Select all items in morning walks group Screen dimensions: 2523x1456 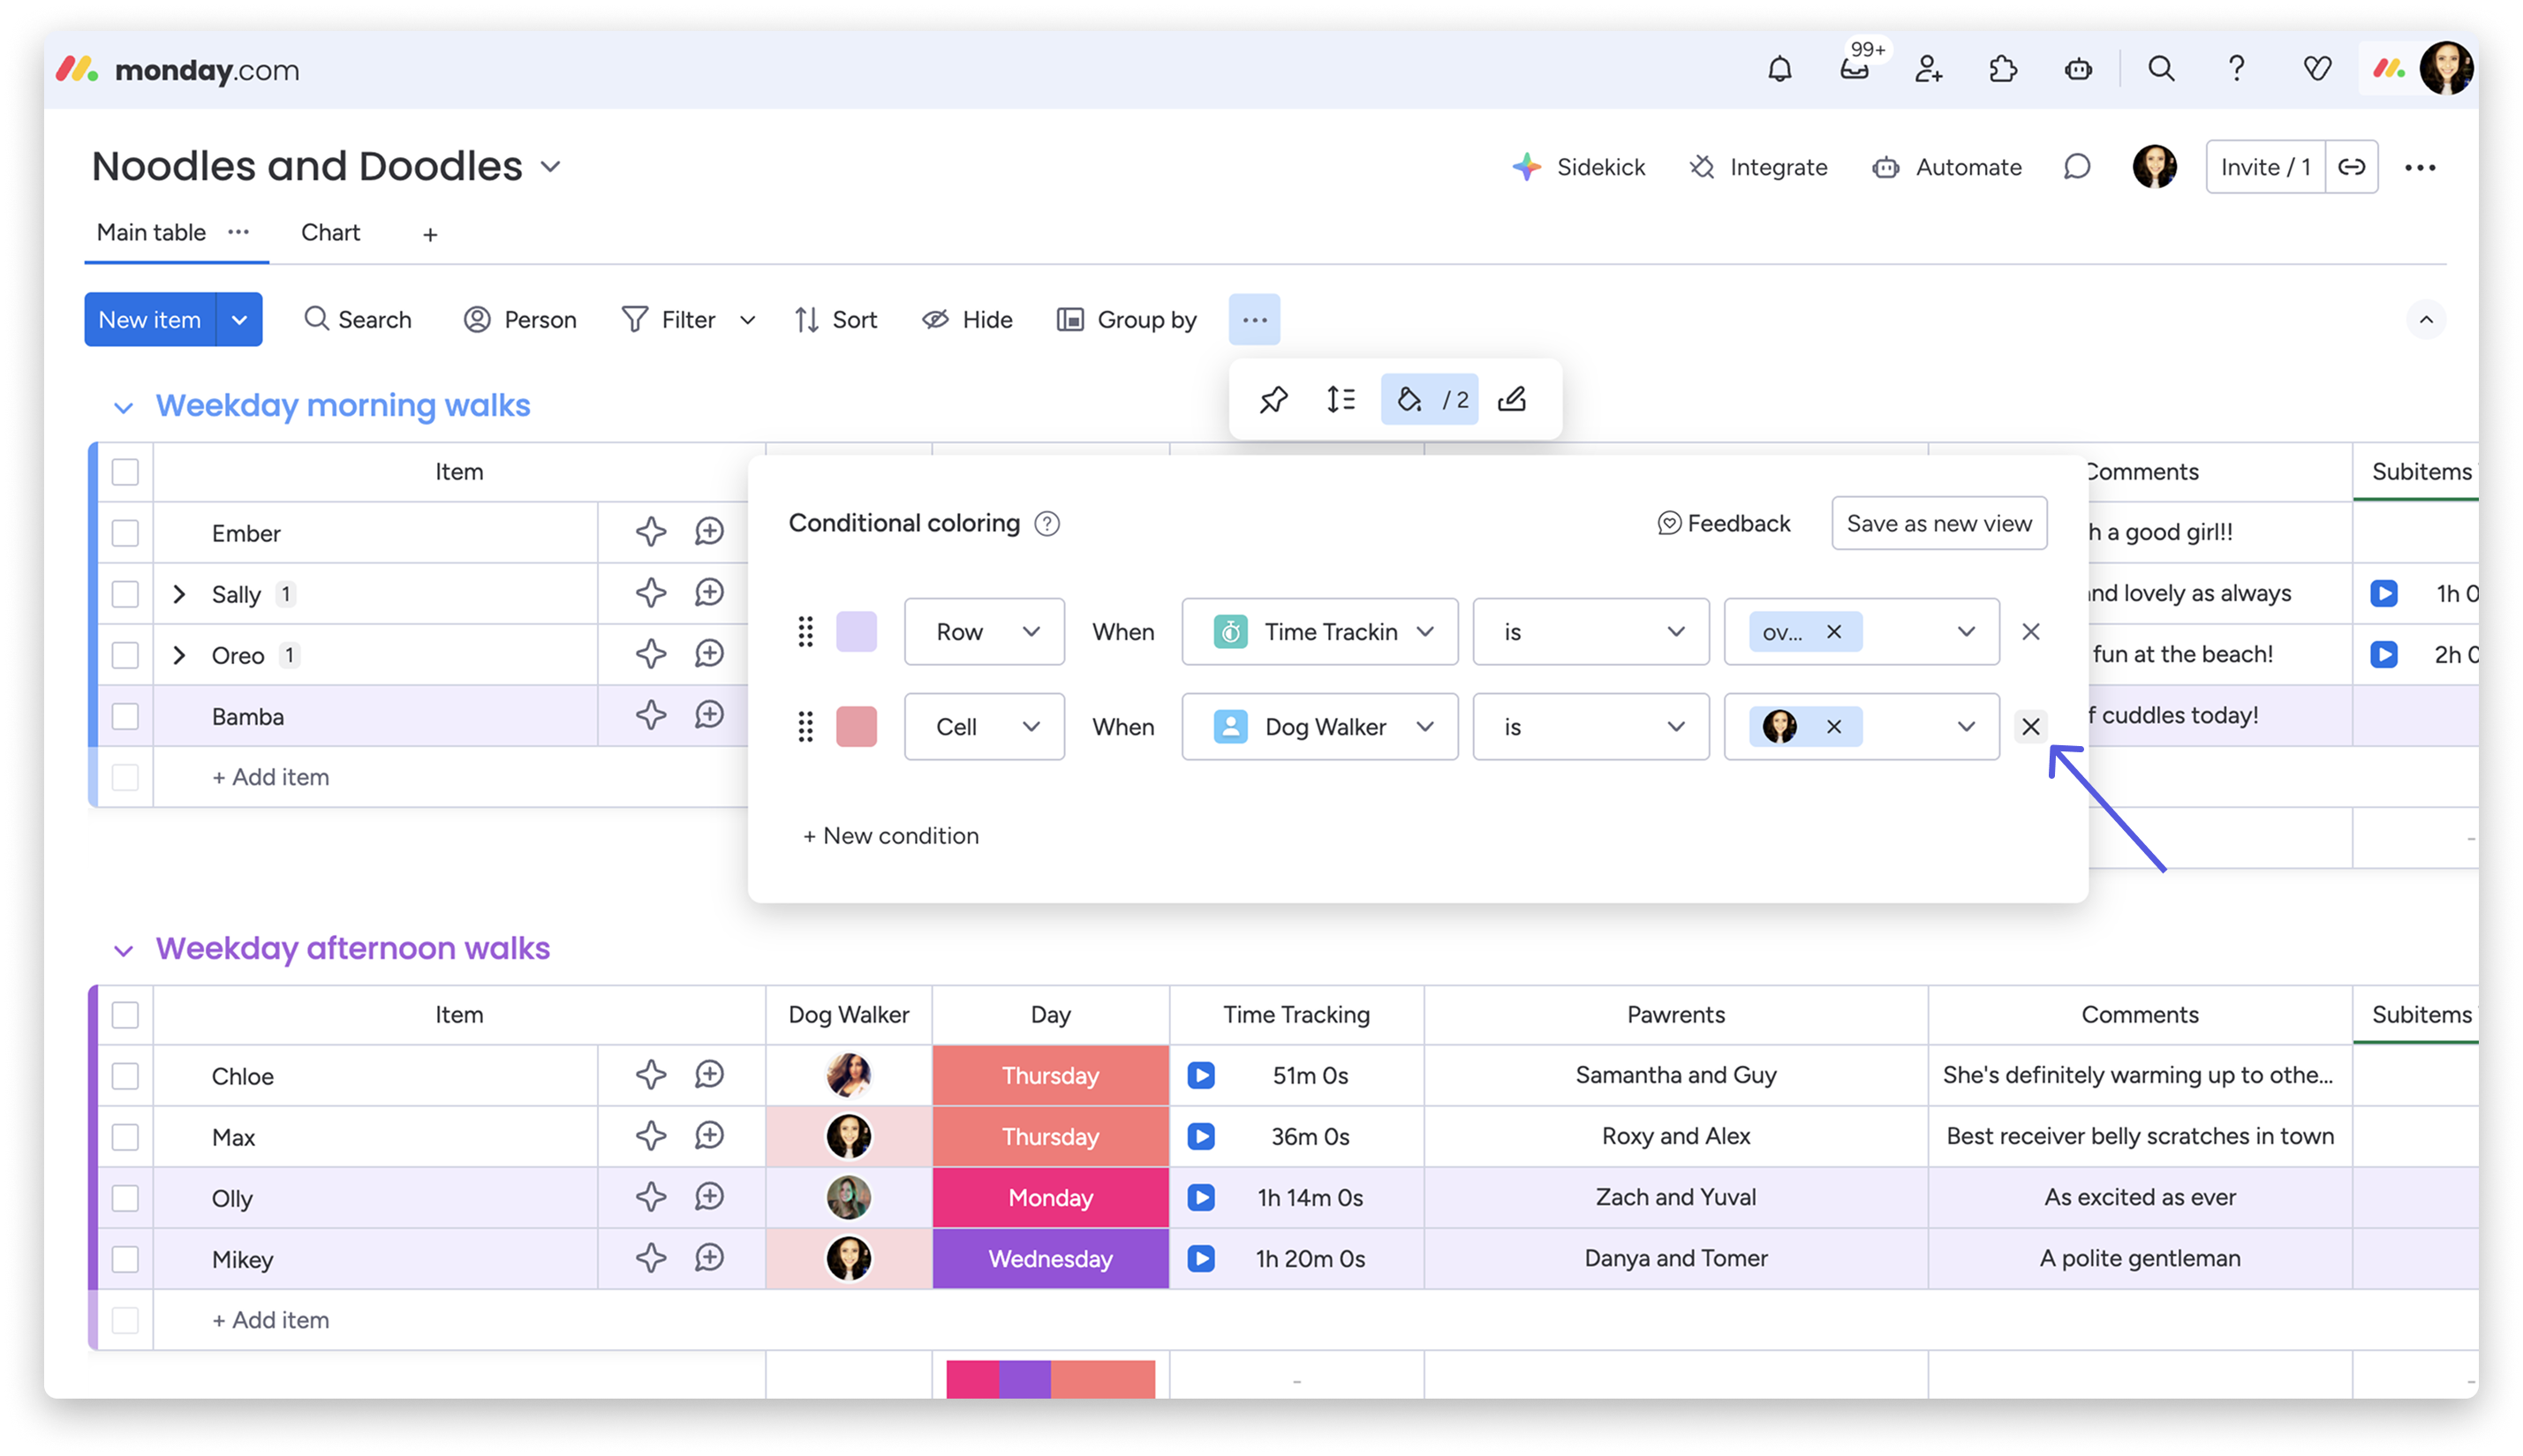pyautogui.click(x=125, y=472)
